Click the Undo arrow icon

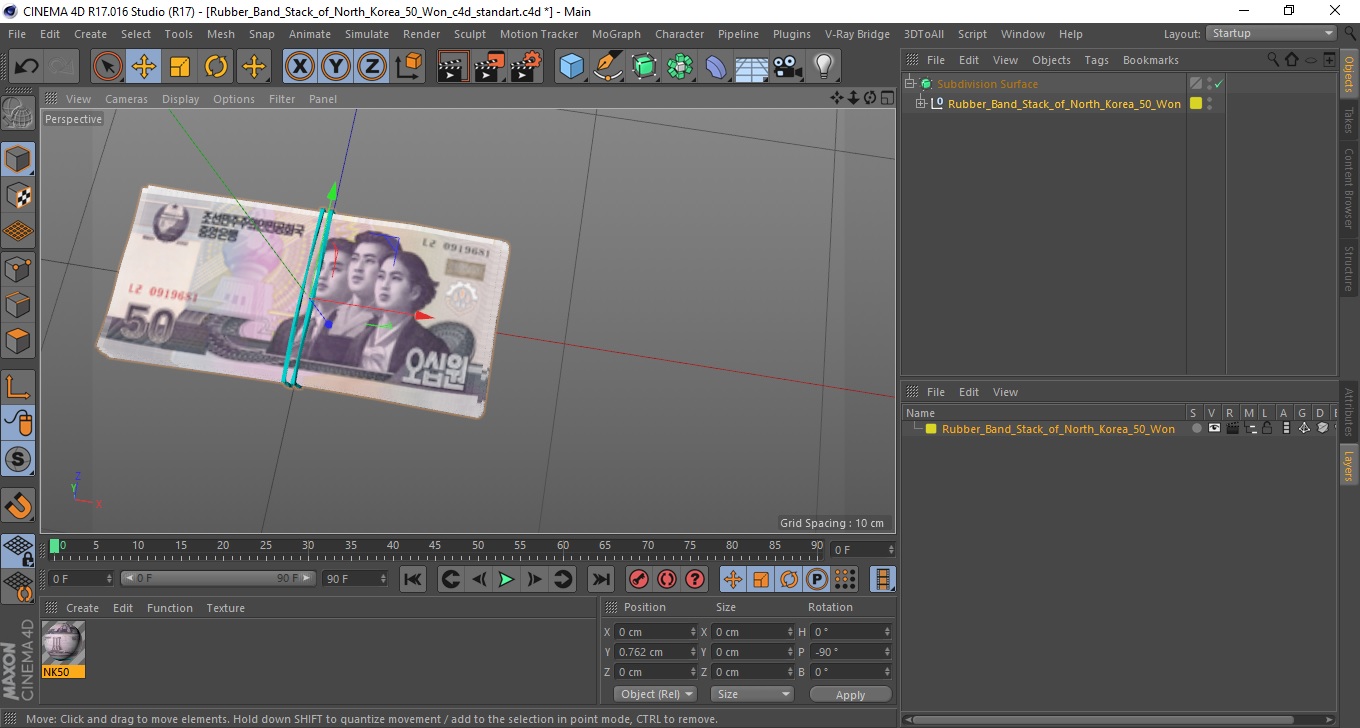coord(27,67)
